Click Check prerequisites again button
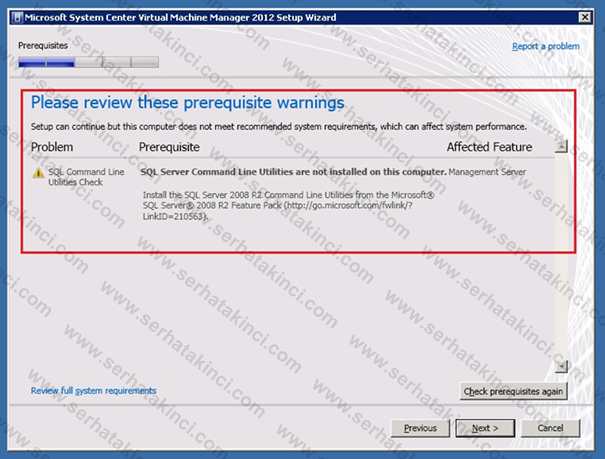Screen dimensions: 605x459 (x=513, y=392)
